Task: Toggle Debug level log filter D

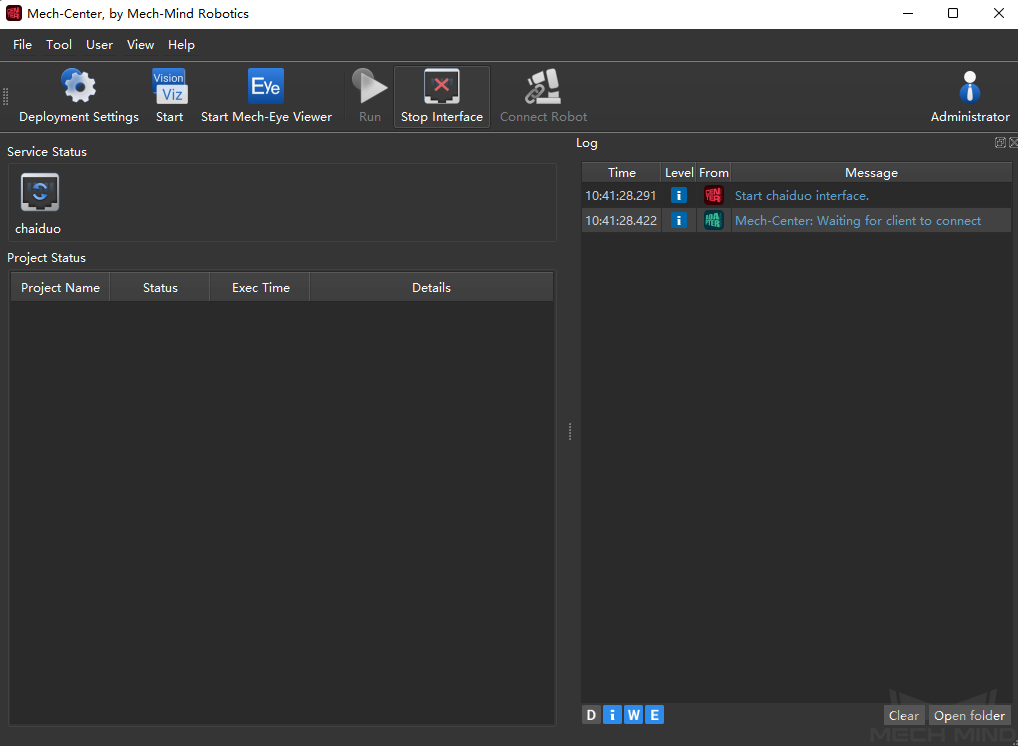Action: point(591,715)
